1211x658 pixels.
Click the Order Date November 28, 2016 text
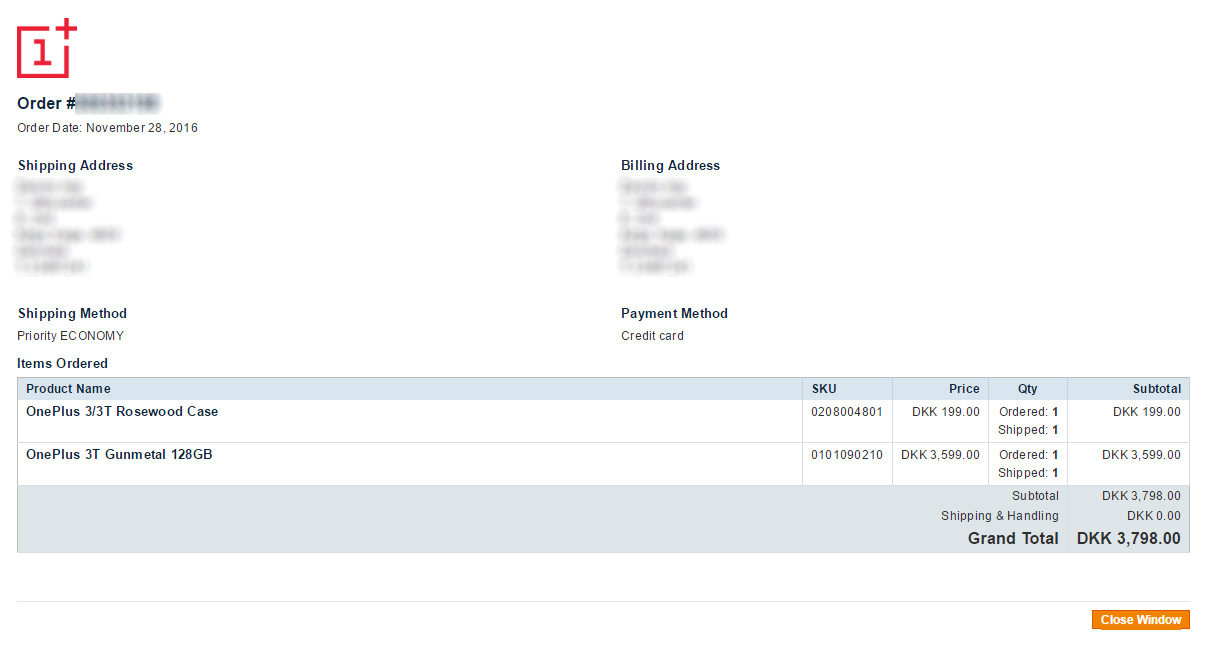tap(107, 128)
